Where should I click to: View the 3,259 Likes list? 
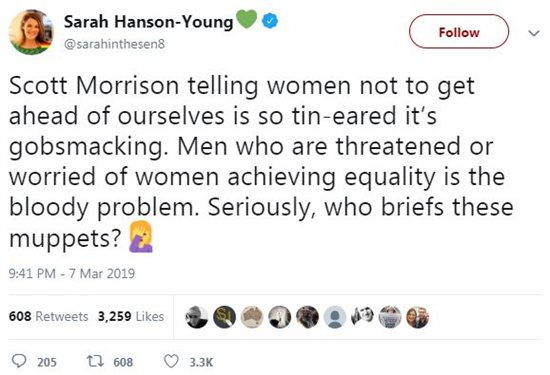tap(131, 316)
